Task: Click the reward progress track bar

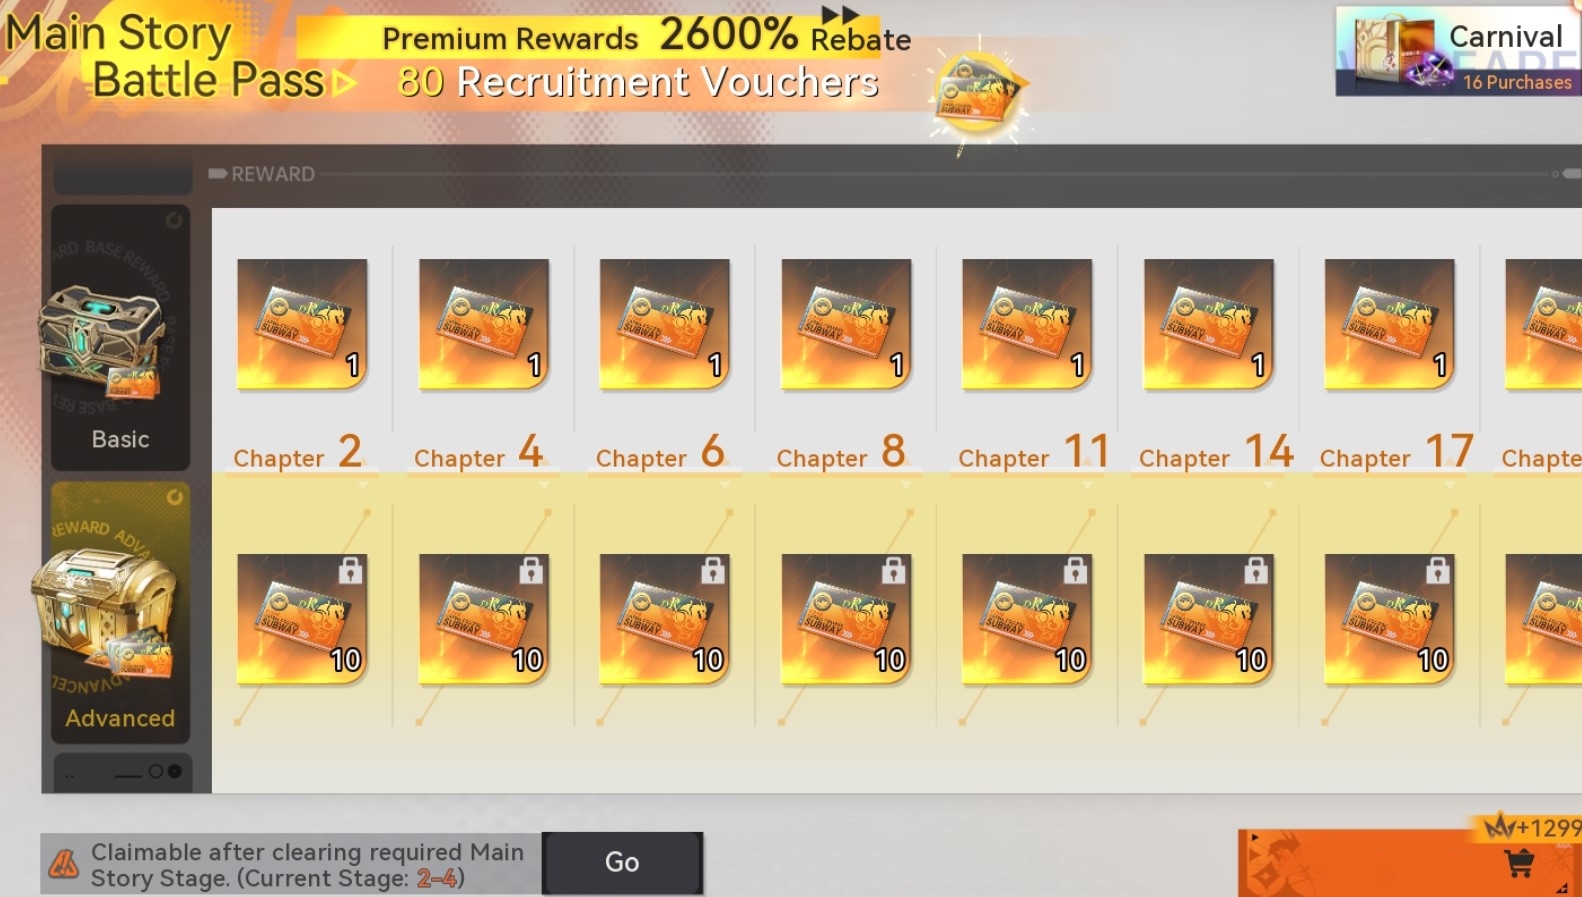Action: click(895, 174)
